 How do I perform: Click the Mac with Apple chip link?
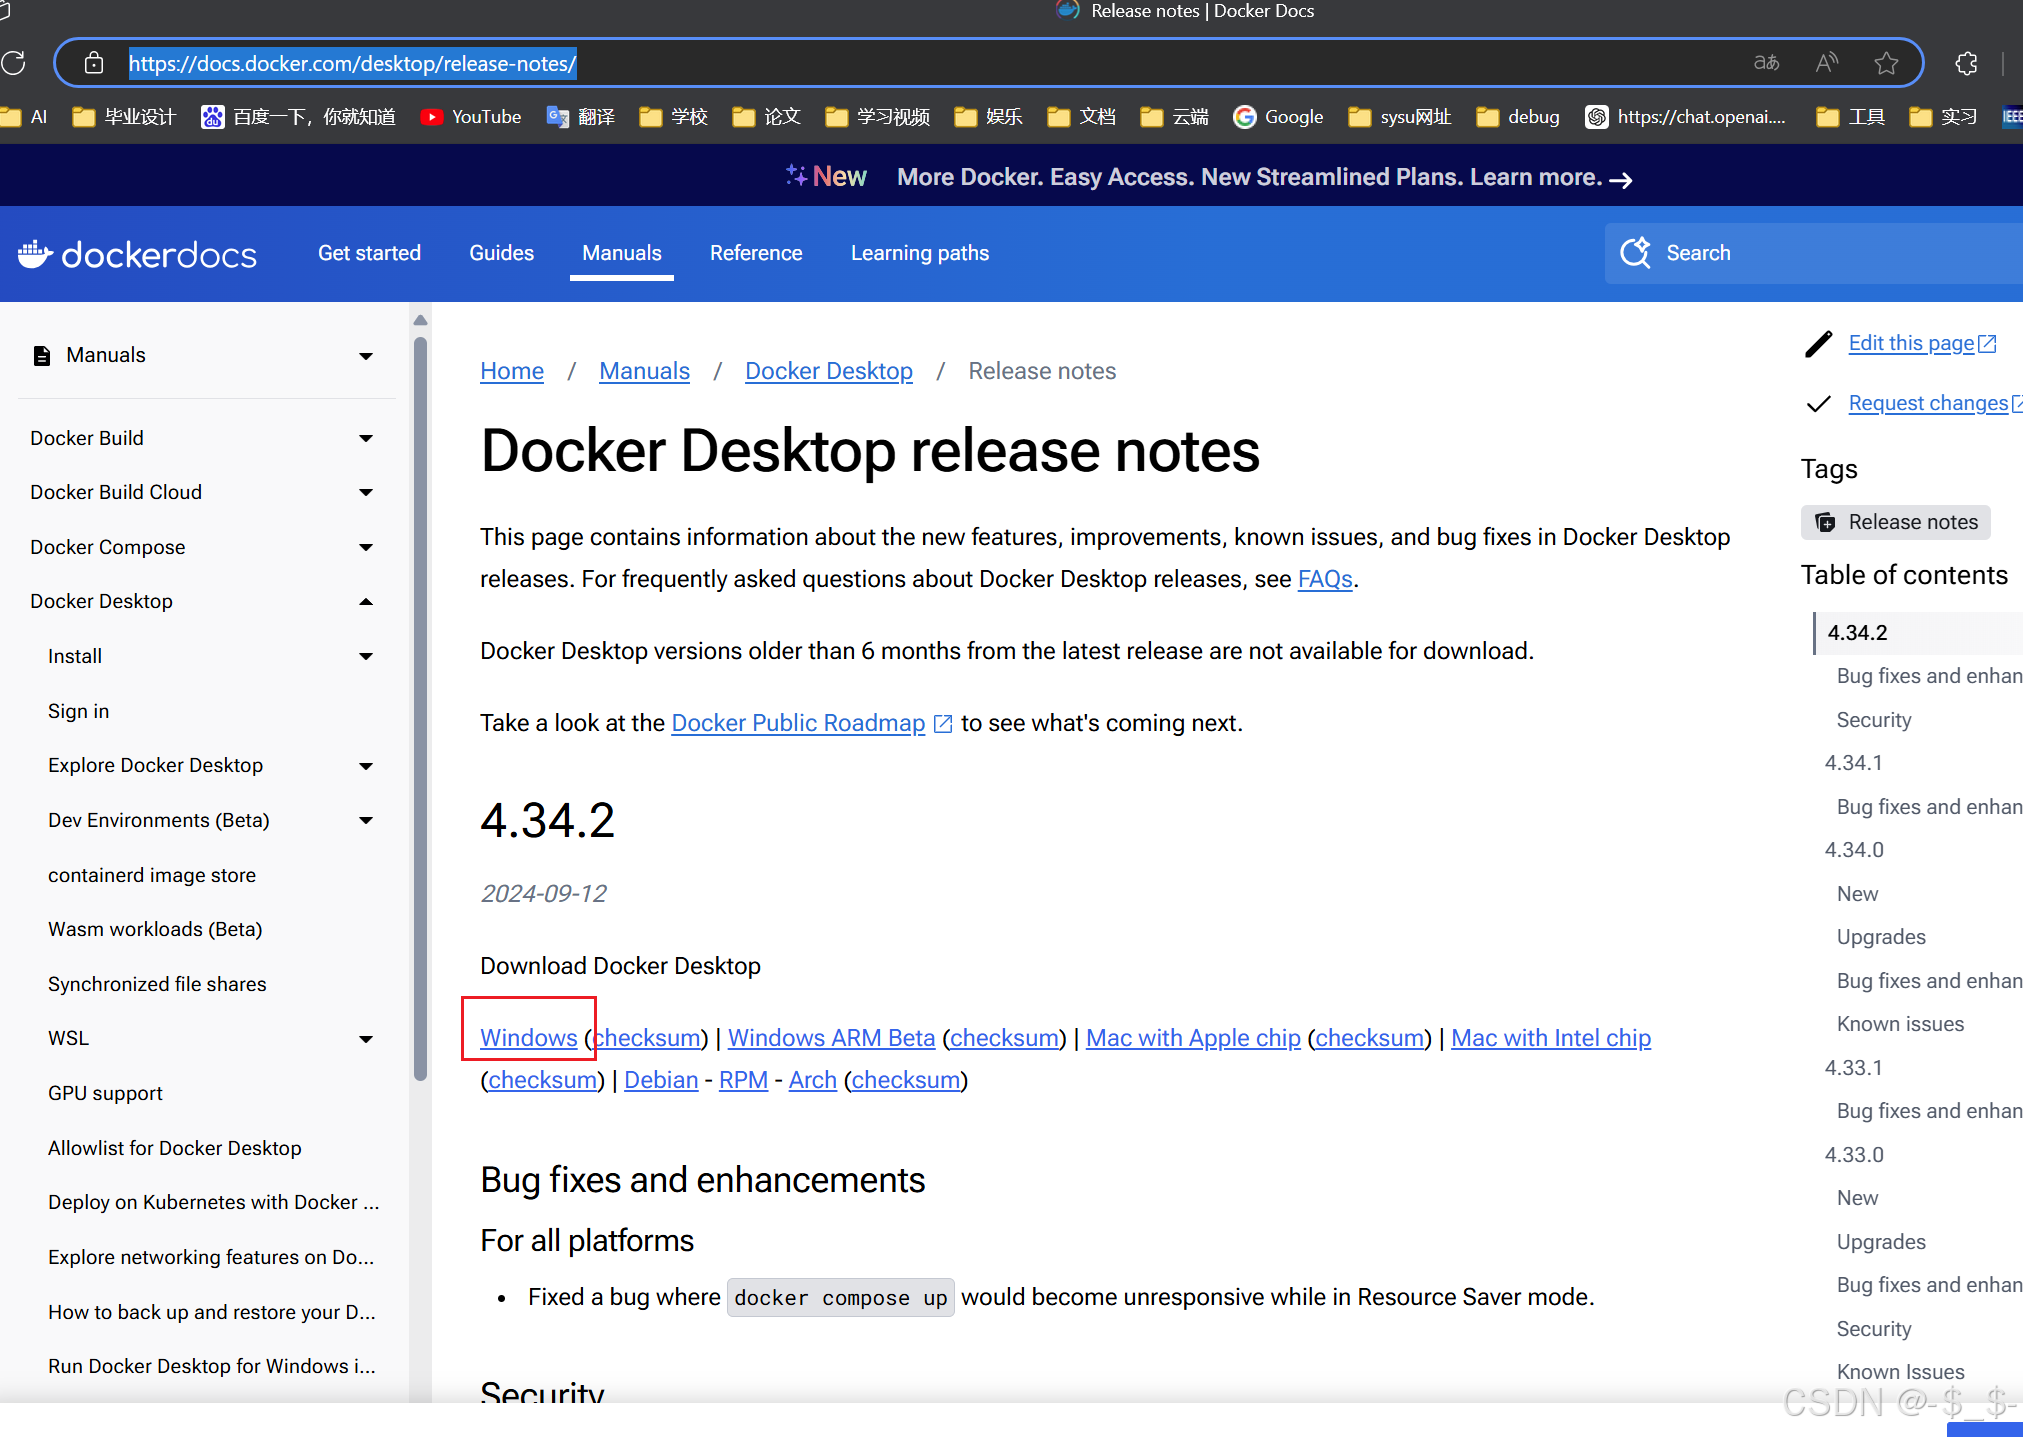tap(1193, 1038)
